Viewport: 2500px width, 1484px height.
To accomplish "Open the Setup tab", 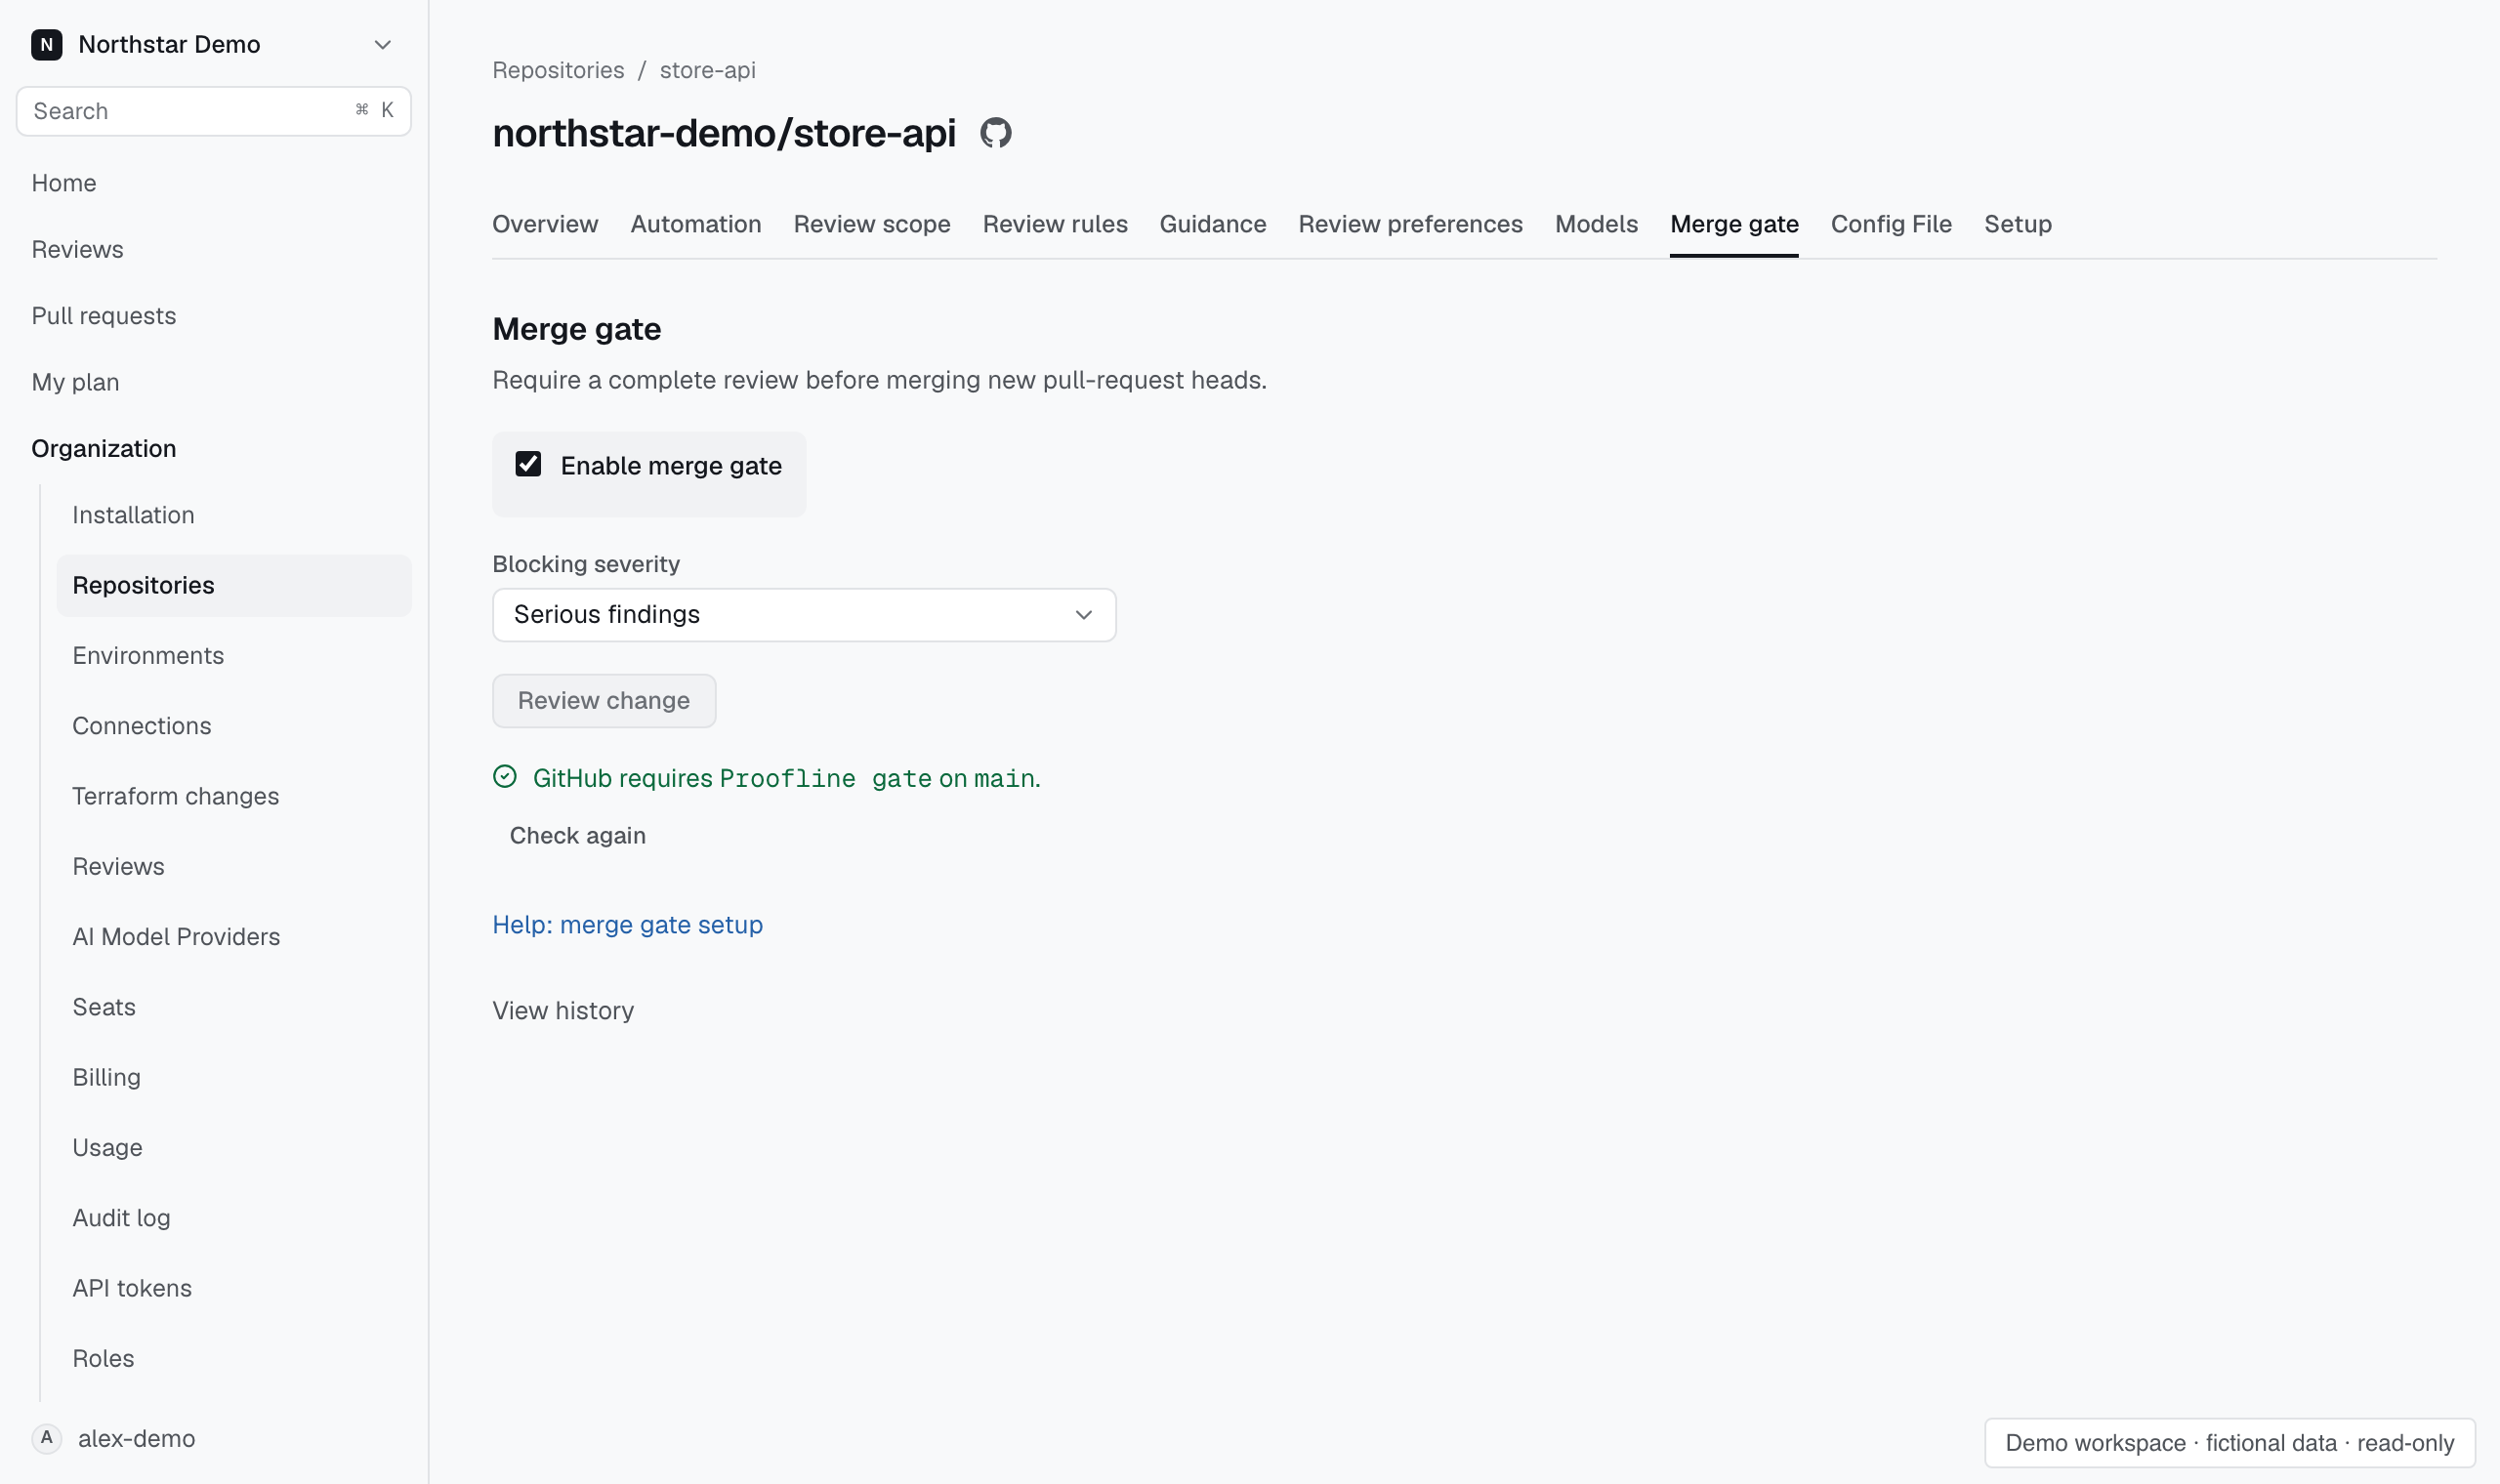I will pos(2017,224).
